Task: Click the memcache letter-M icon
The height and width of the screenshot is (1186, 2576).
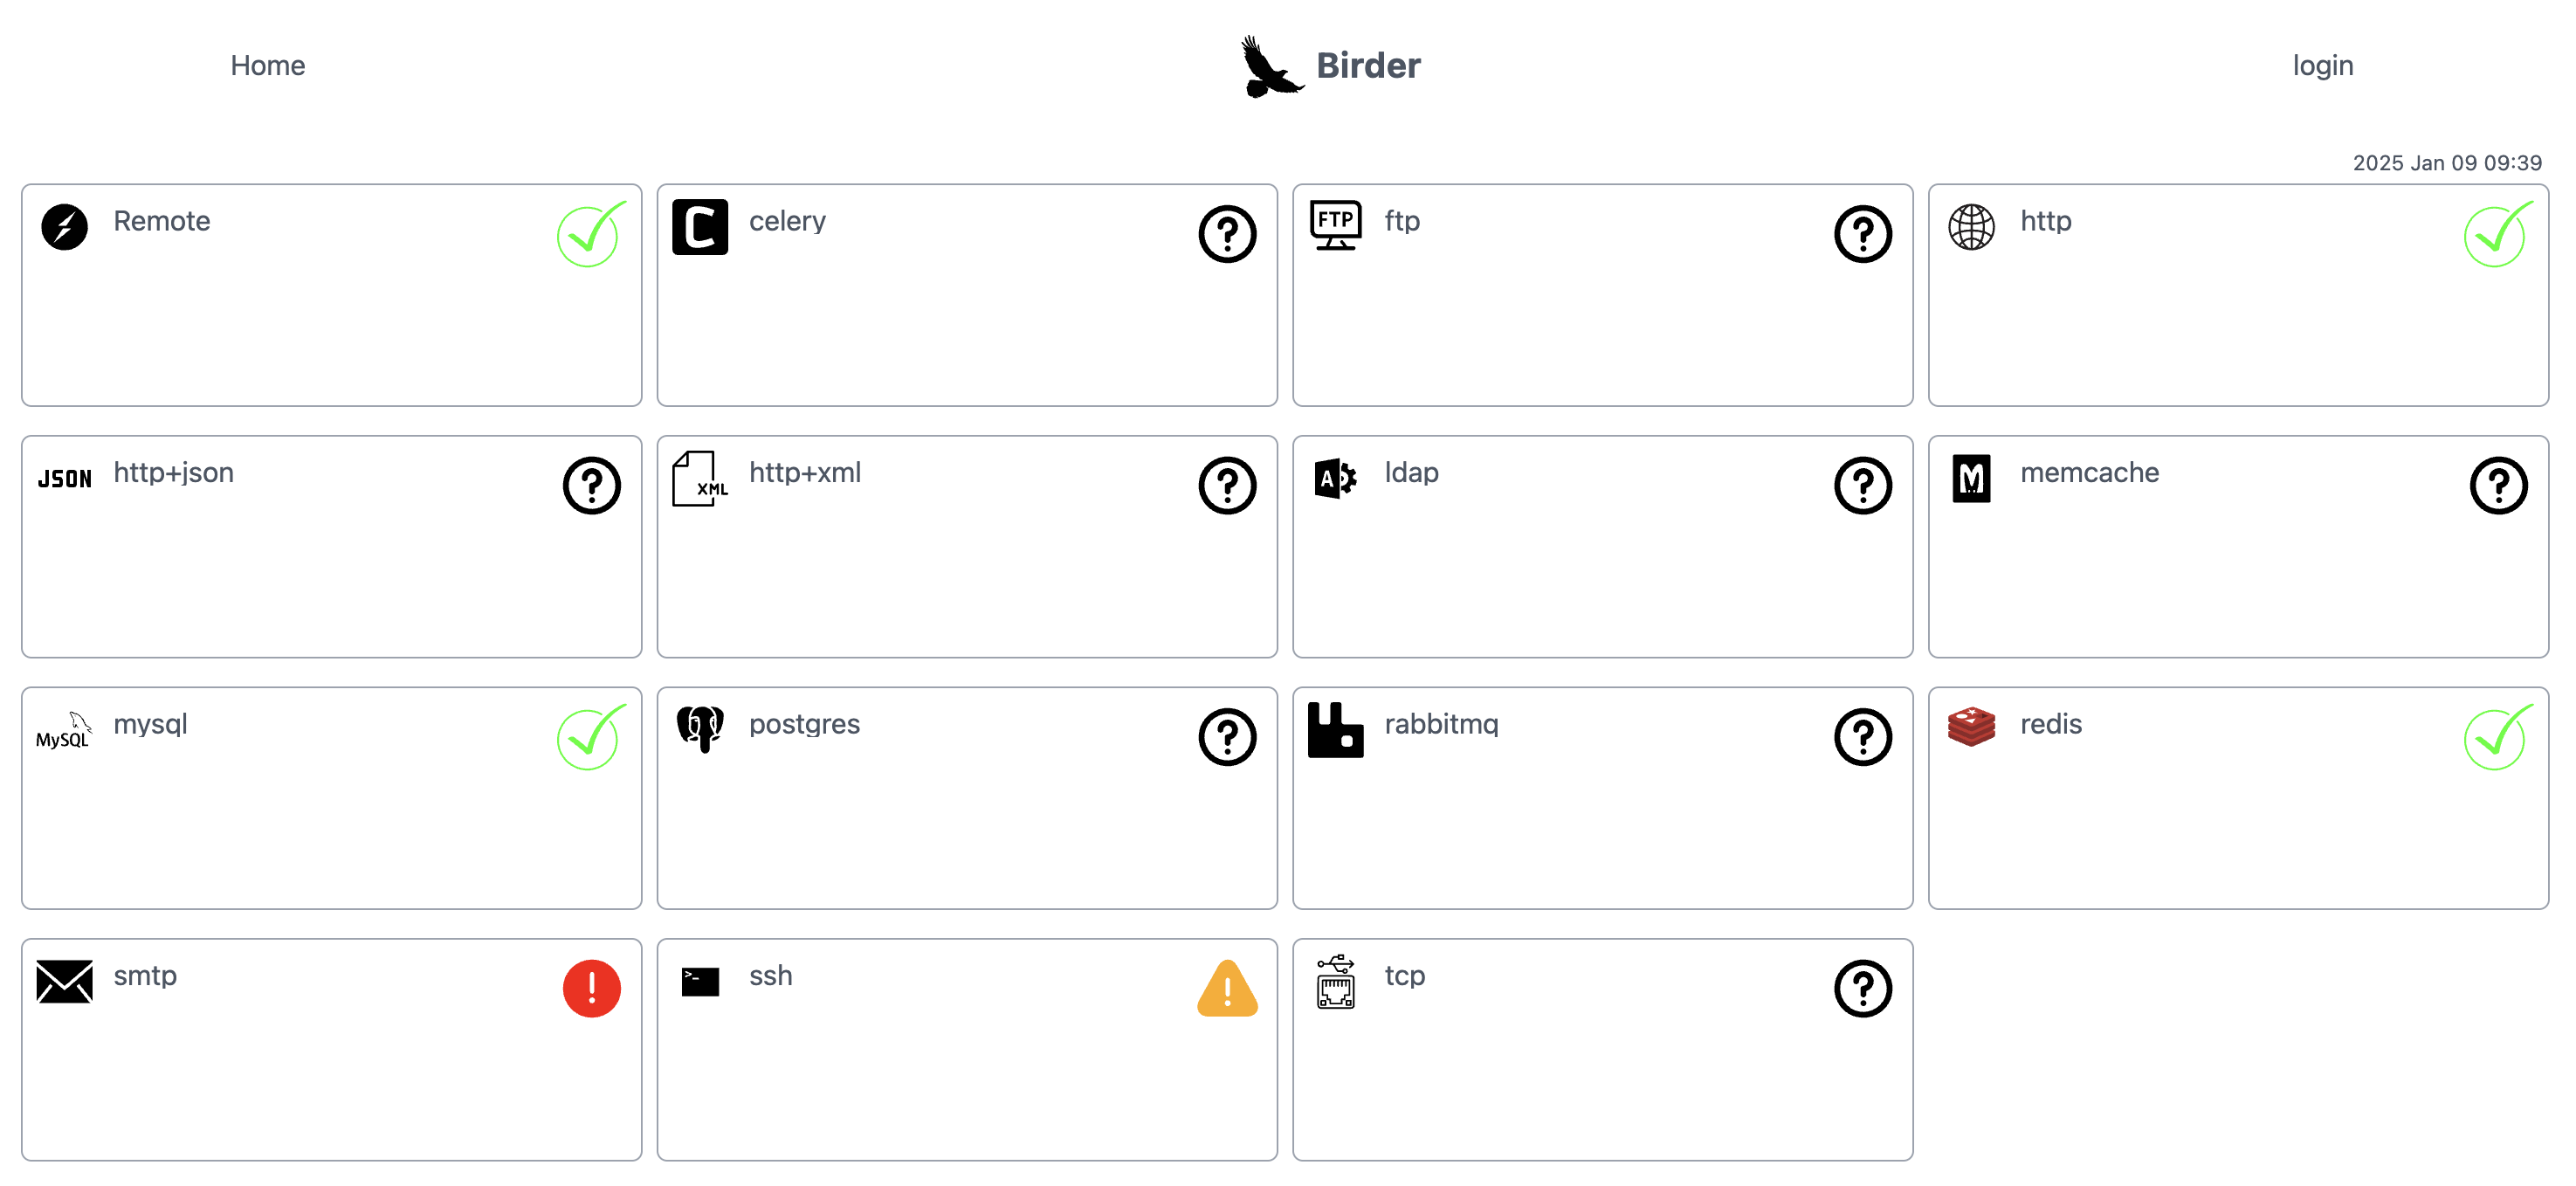Action: (x=1971, y=479)
